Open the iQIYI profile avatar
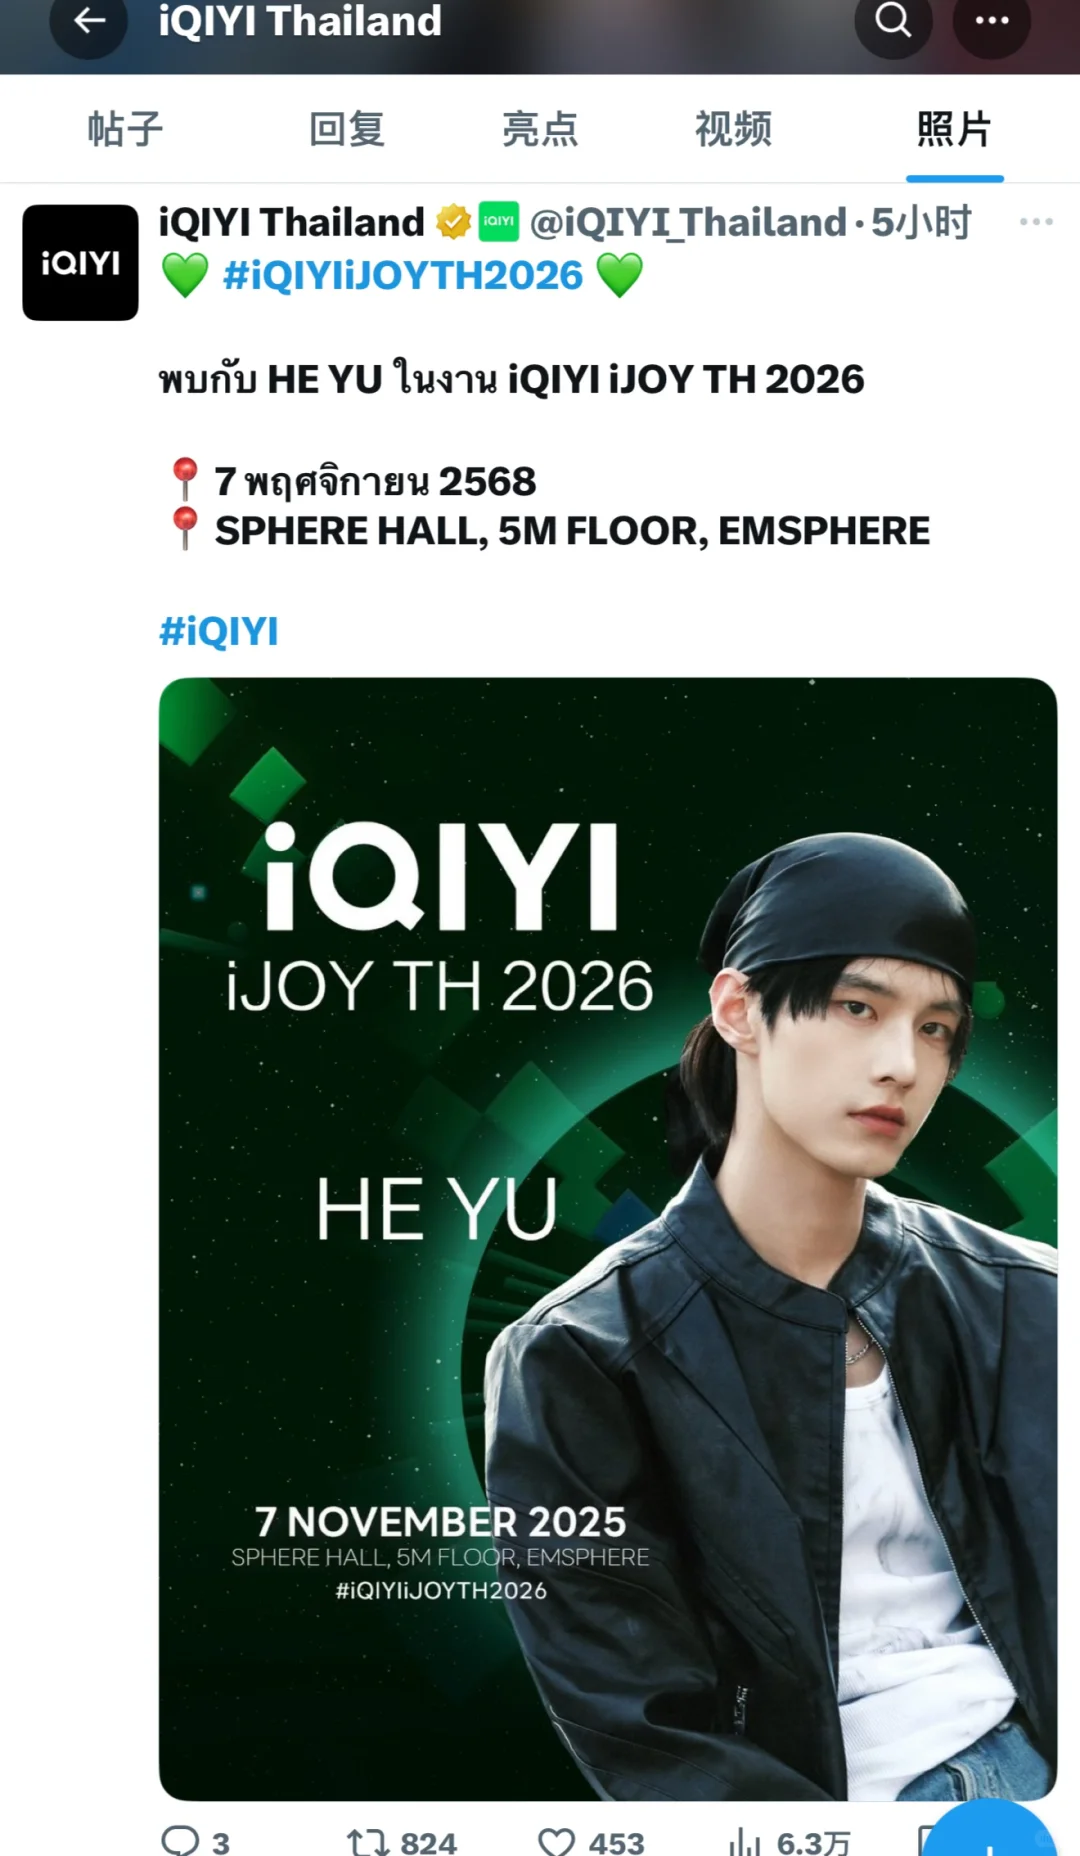 (x=80, y=263)
